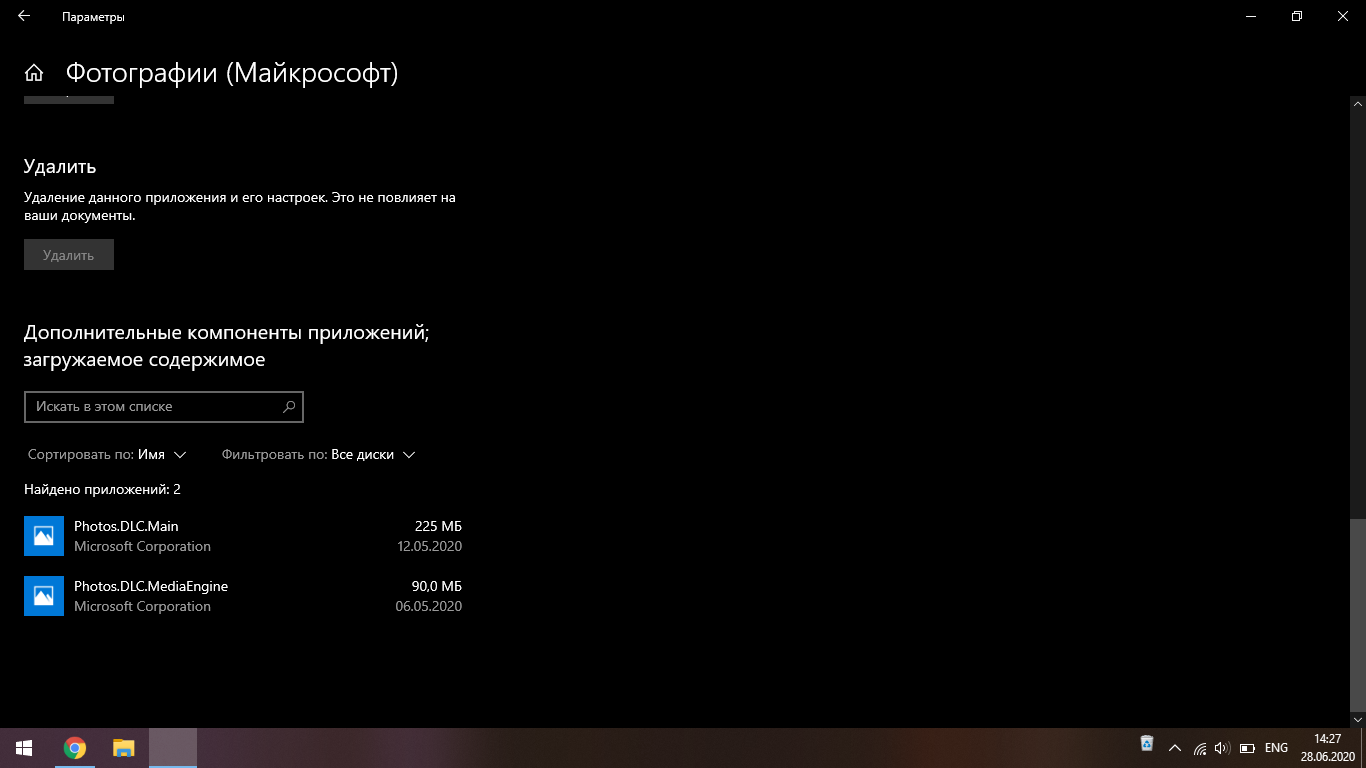This screenshot has height=768, width=1366.
Task: Go back with the arrow in title bar
Action: click(x=24, y=16)
